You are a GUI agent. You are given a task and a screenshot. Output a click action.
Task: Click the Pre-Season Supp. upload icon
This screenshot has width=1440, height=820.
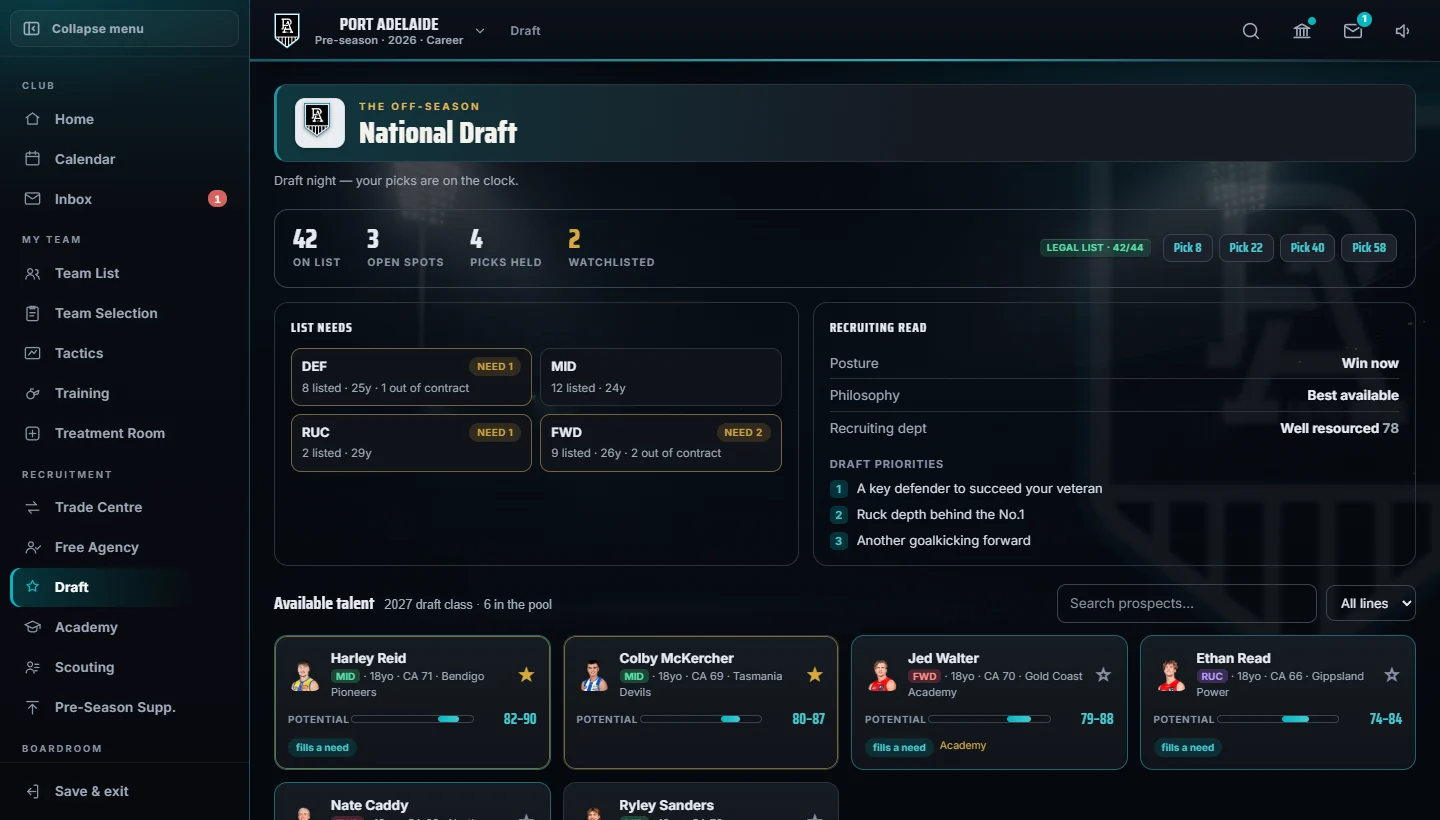pos(33,707)
